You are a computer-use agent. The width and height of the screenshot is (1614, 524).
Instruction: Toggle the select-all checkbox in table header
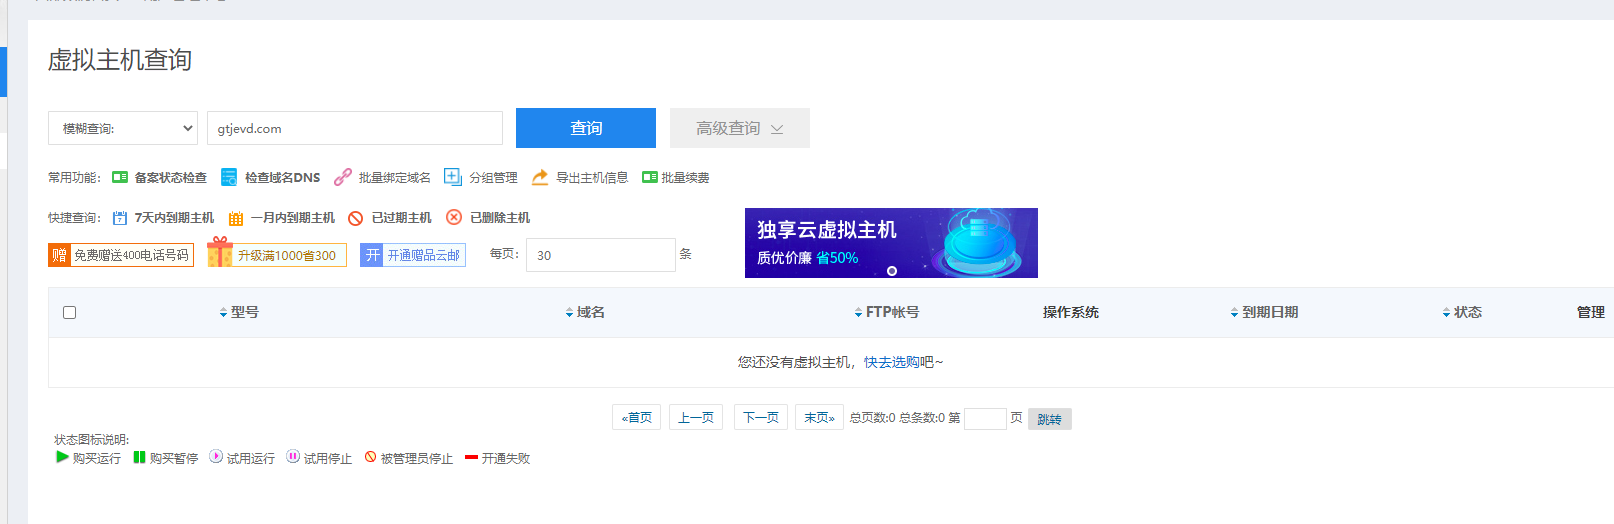click(70, 312)
